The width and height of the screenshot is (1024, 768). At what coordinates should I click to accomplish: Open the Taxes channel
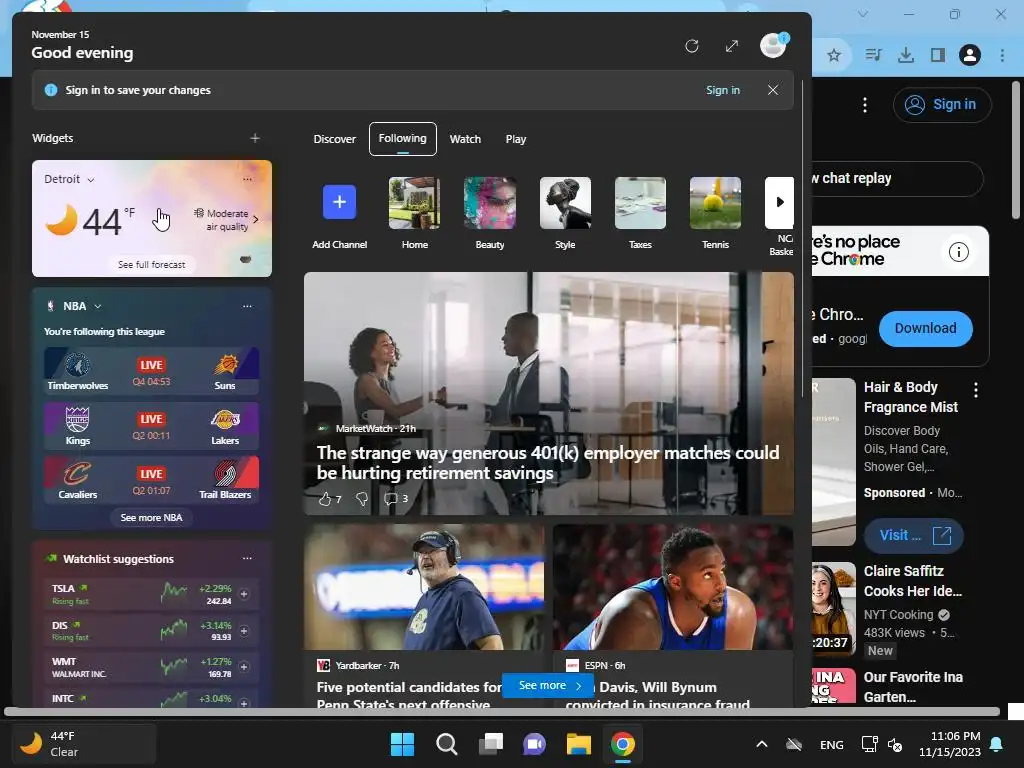pyautogui.click(x=640, y=214)
